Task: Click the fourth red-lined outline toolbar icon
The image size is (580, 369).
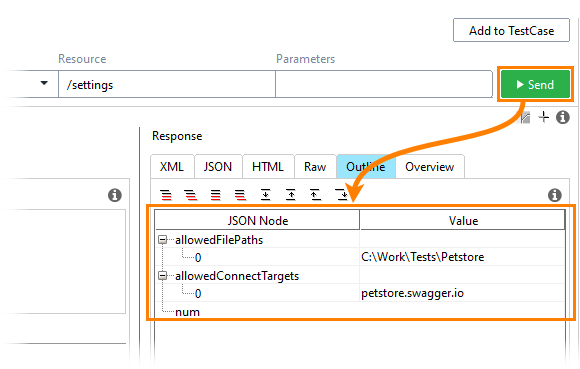Action: click(240, 194)
